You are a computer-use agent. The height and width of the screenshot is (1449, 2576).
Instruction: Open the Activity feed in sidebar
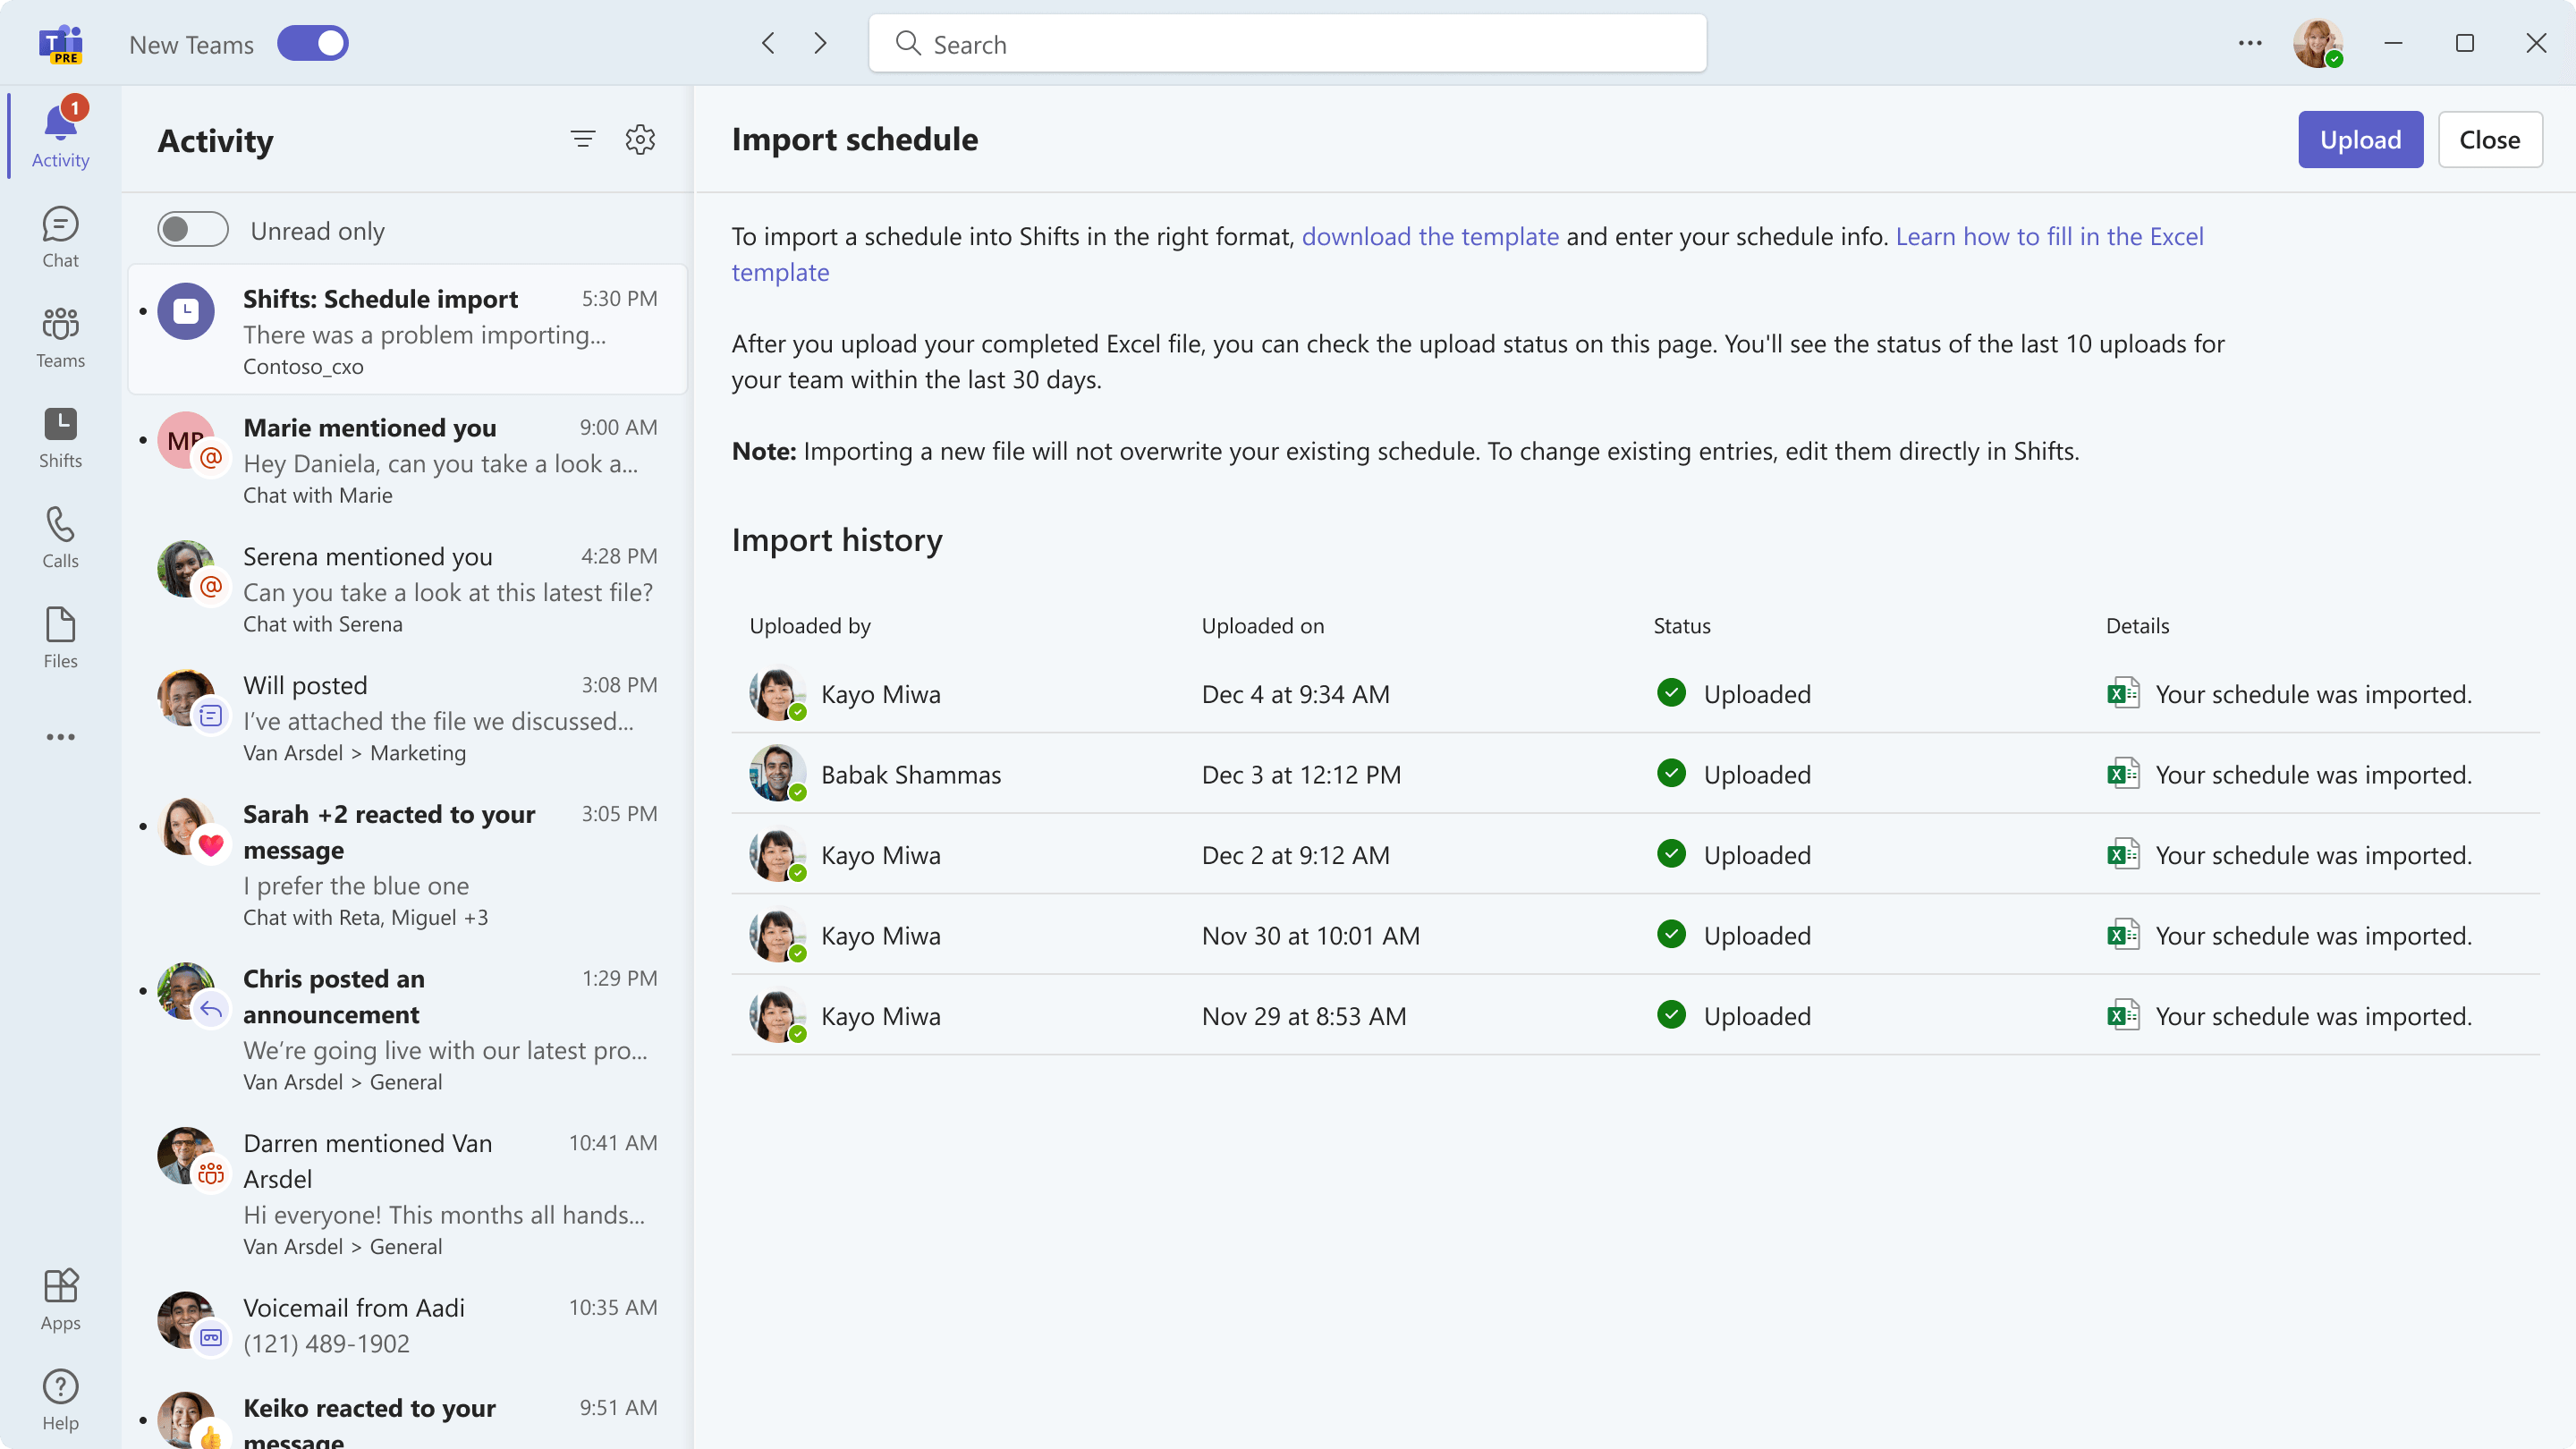point(60,135)
